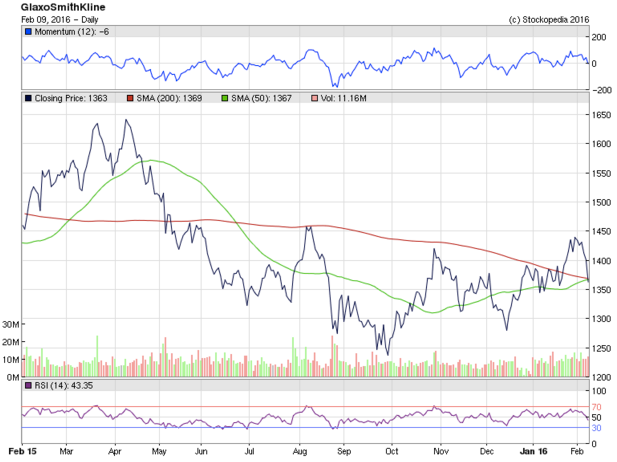This screenshot has width=617, height=462.
Task: Click the 'Jun' x-axis label
Action: tap(201, 451)
